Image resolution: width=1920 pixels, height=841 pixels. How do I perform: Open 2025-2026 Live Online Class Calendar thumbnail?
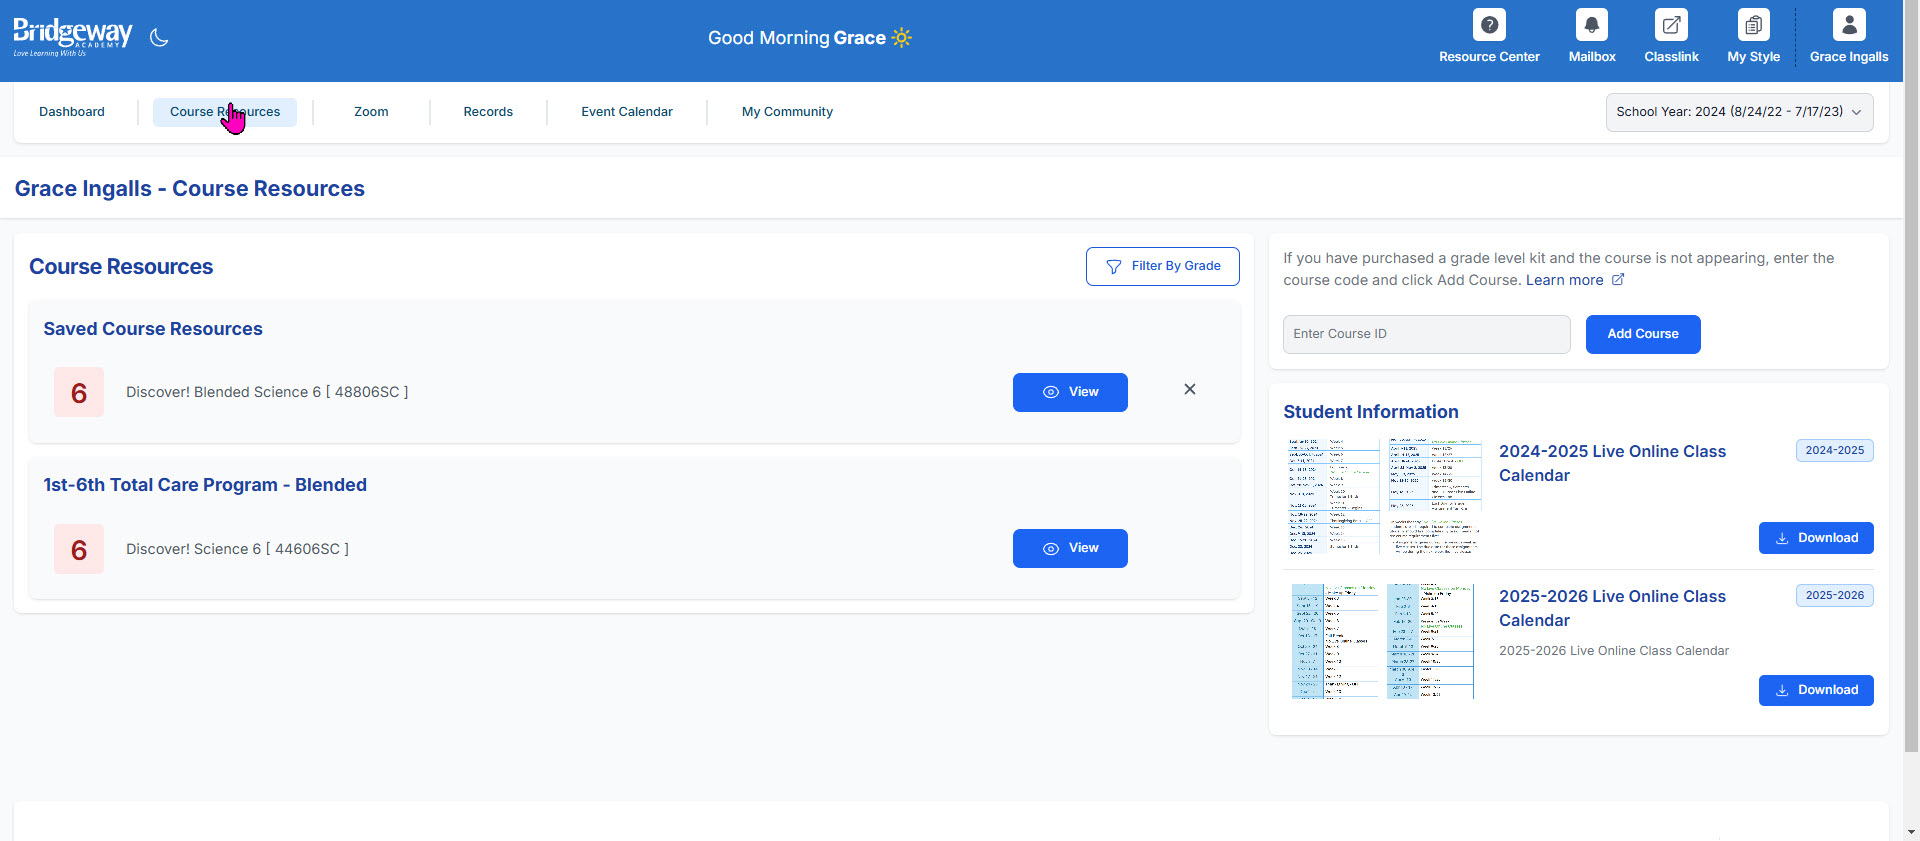(x=1383, y=641)
